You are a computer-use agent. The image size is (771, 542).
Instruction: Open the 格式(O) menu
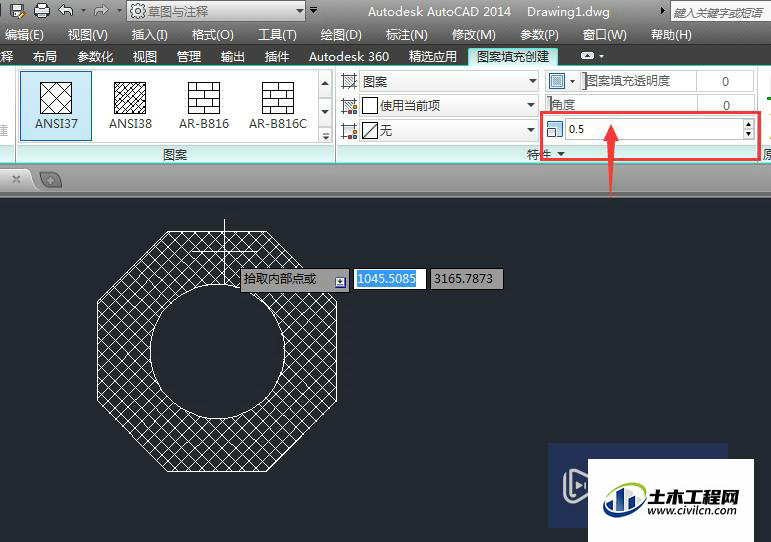pos(212,35)
